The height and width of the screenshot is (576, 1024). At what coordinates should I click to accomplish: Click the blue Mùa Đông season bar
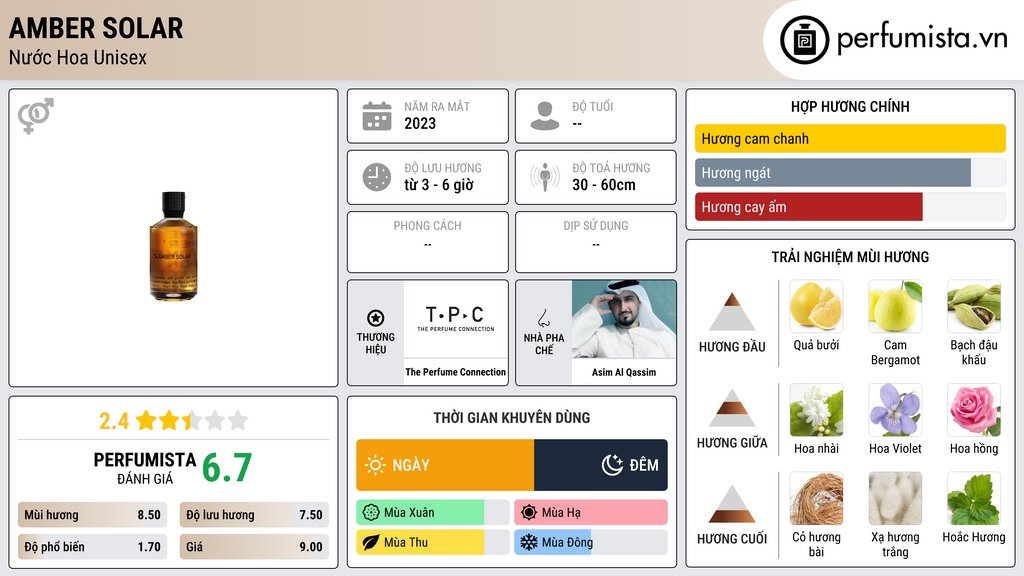point(552,542)
